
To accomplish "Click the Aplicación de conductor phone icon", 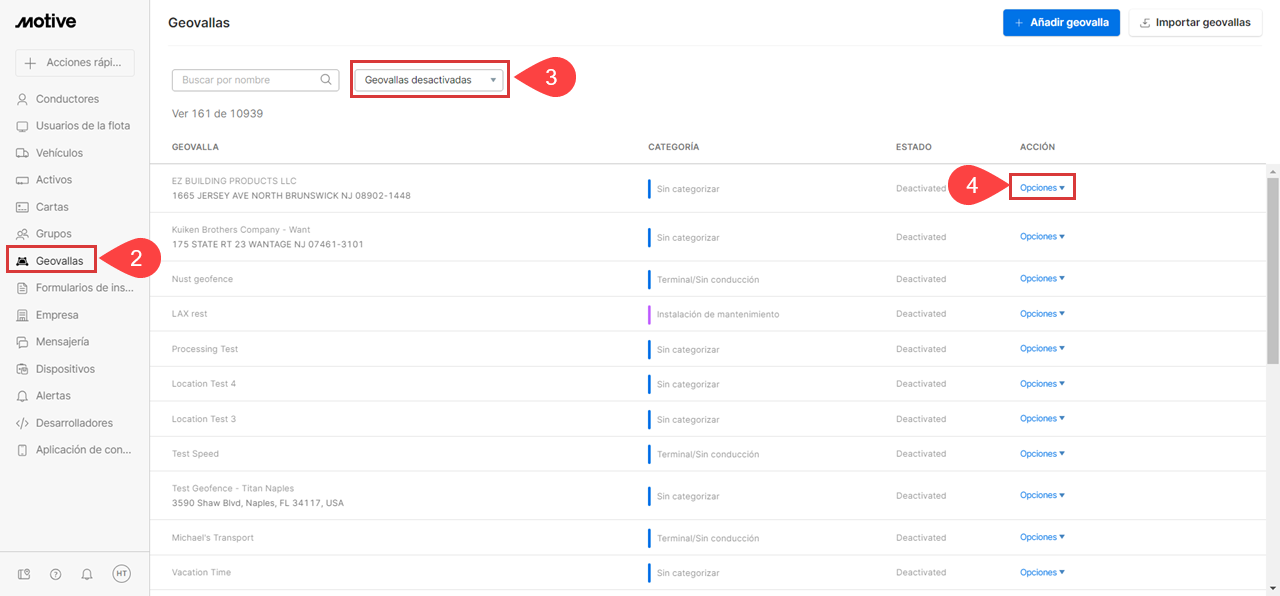I will pyautogui.click(x=22, y=450).
